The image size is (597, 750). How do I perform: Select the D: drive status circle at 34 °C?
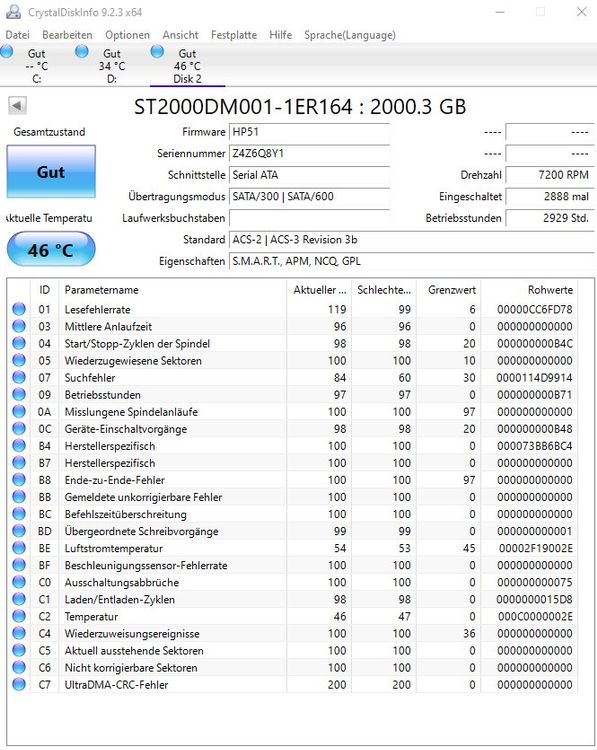point(82,51)
